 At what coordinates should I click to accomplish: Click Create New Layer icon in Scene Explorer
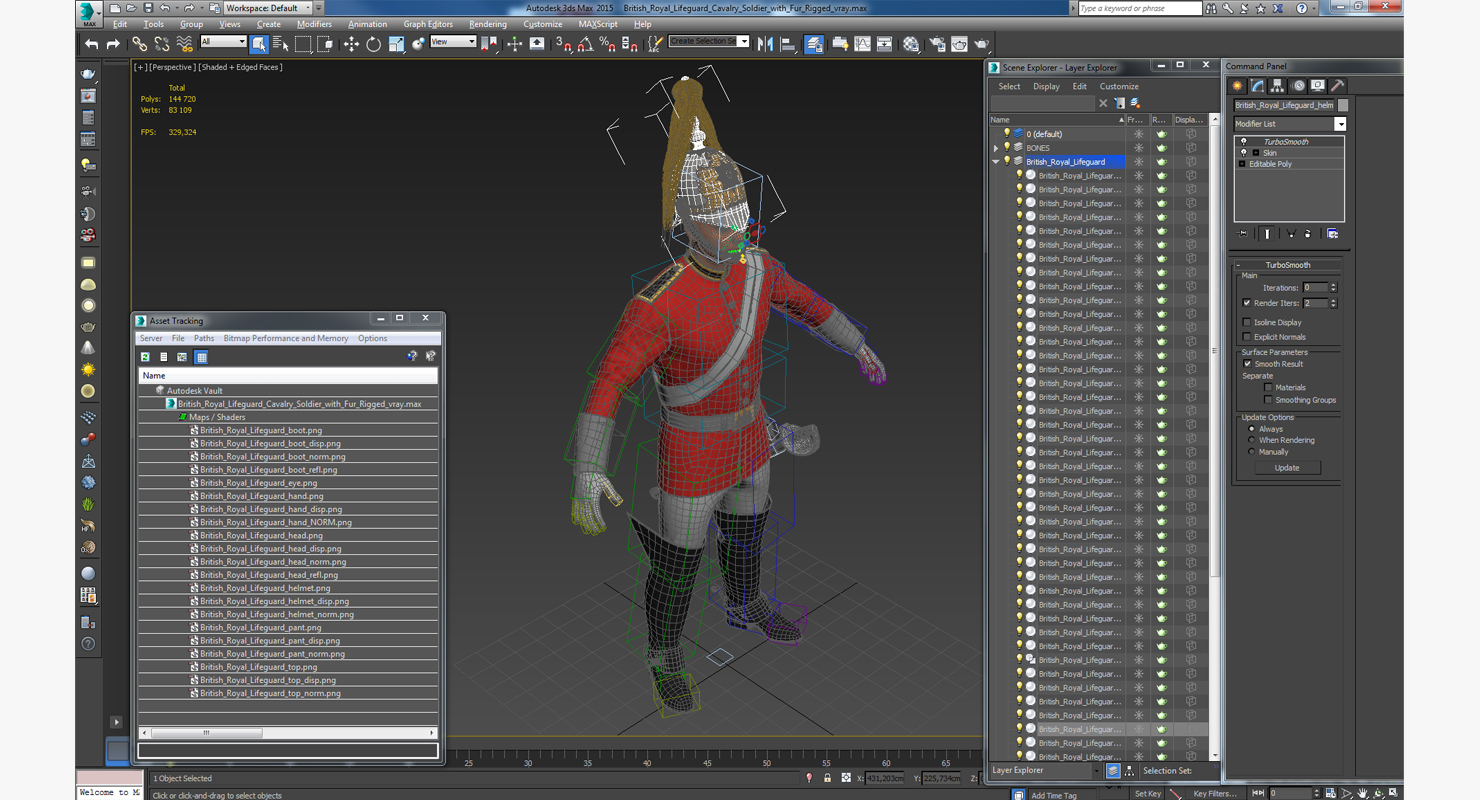(1135, 103)
